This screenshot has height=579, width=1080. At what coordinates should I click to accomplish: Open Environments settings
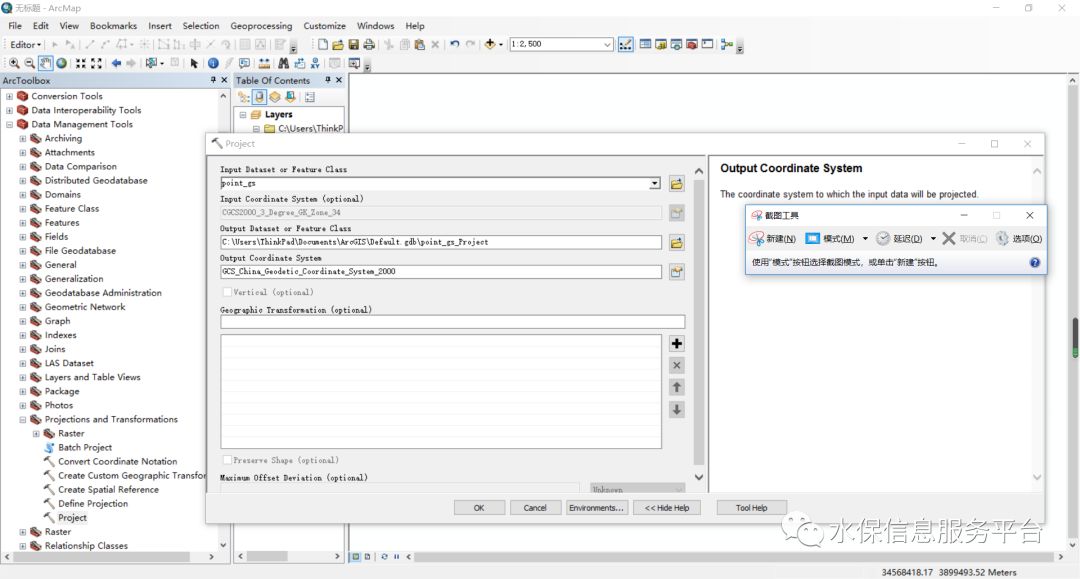[596, 508]
